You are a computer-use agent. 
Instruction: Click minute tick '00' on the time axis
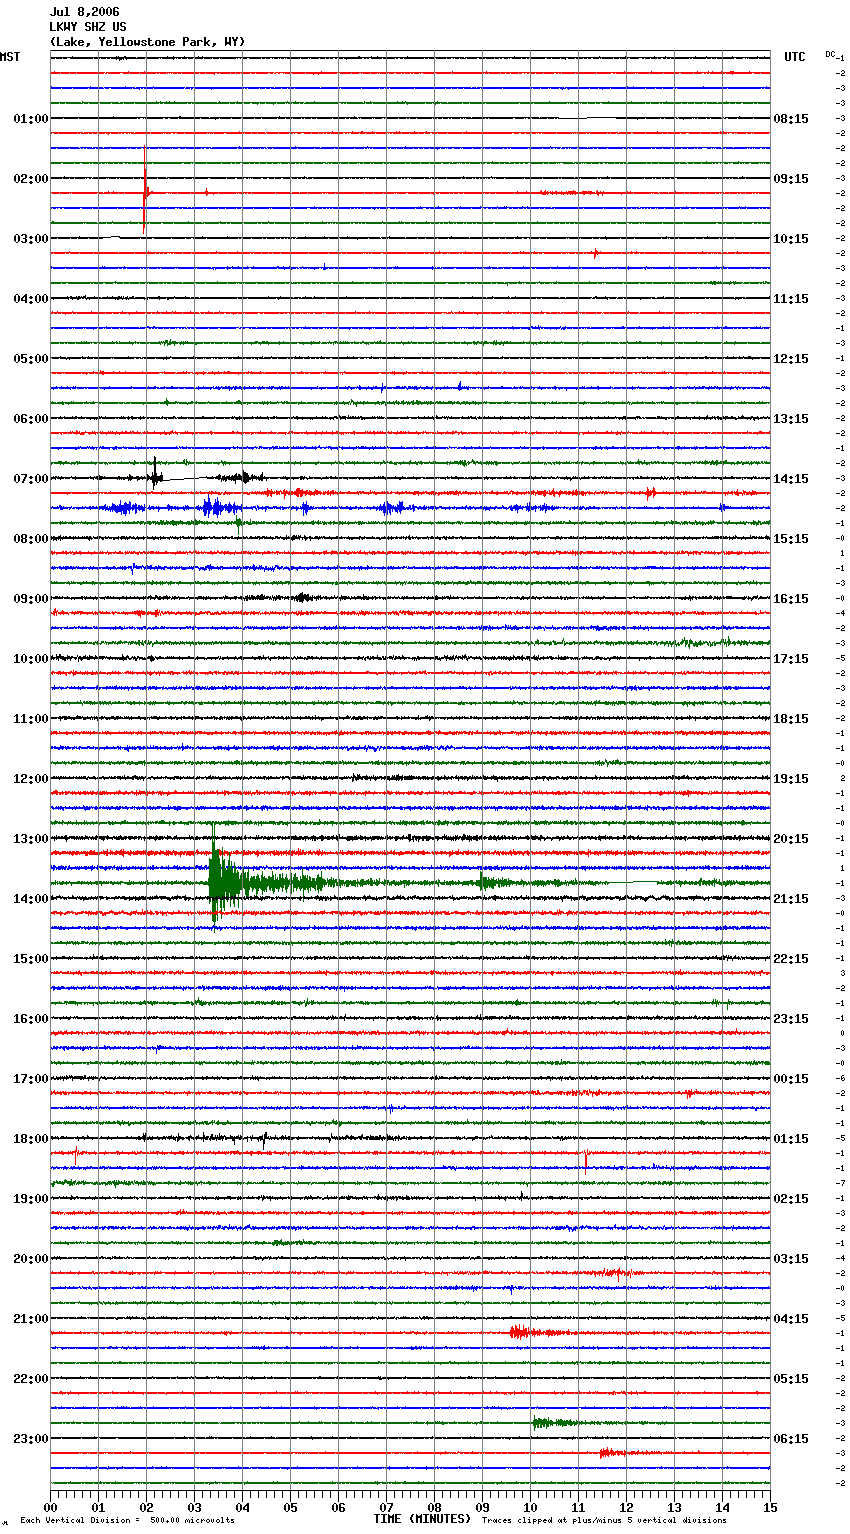[50, 1507]
